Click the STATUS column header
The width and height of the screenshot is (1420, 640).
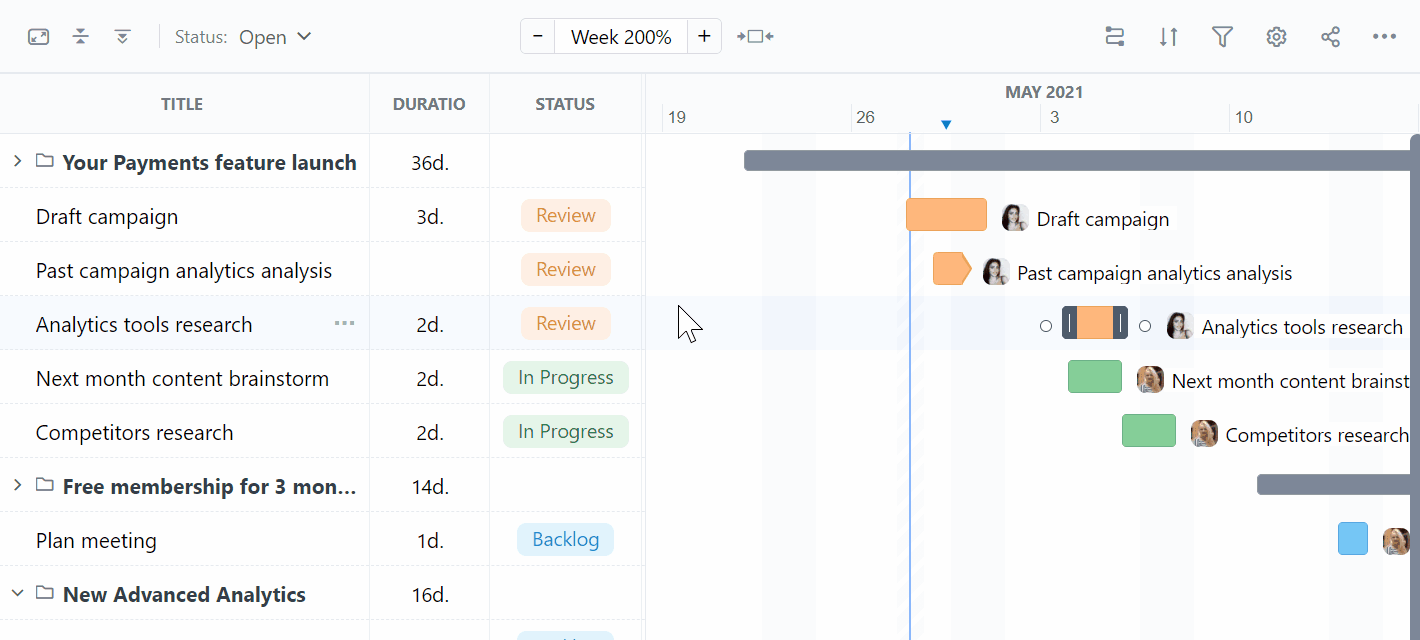tap(565, 104)
